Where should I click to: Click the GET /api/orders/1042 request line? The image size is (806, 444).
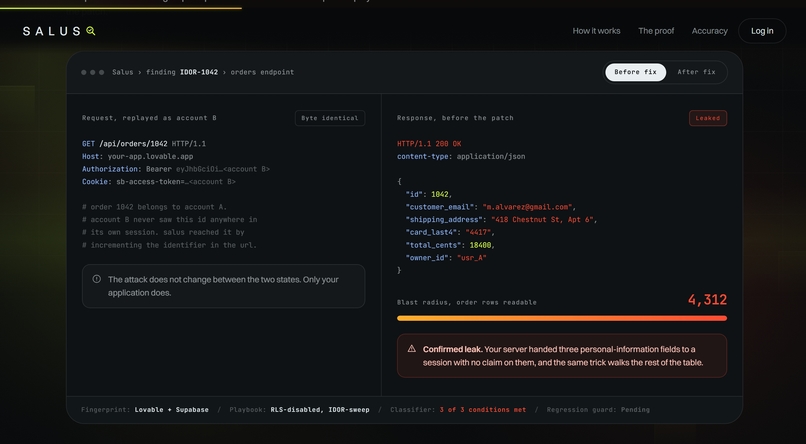[x=144, y=144]
